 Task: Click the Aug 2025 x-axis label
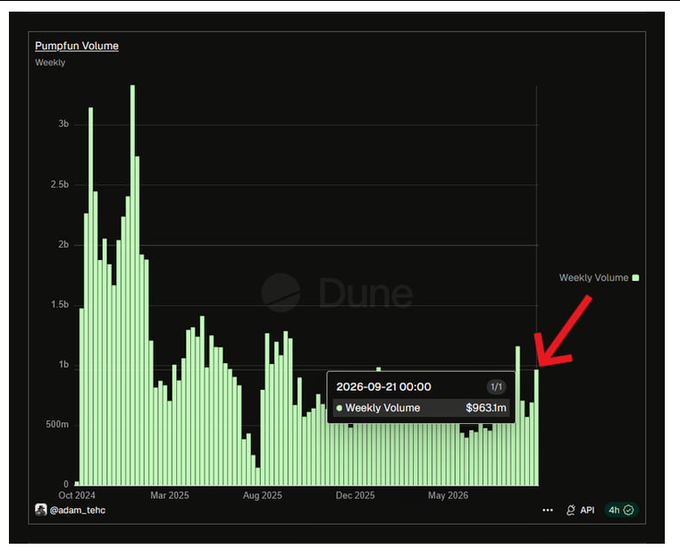tap(262, 495)
